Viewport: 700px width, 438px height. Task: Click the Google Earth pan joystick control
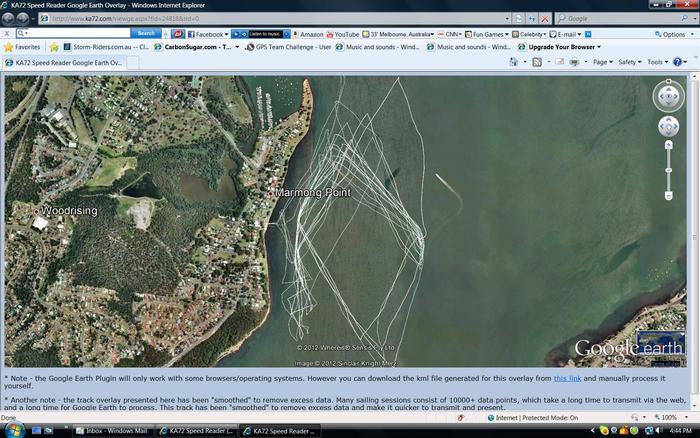tap(668, 127)
